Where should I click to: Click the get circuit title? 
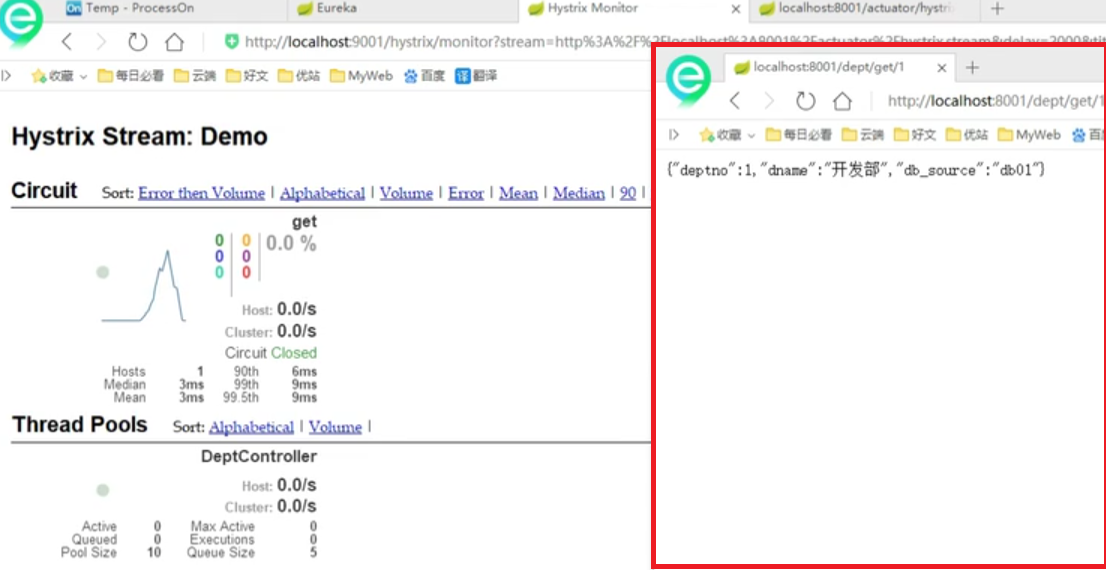click(x=305, y=222)
